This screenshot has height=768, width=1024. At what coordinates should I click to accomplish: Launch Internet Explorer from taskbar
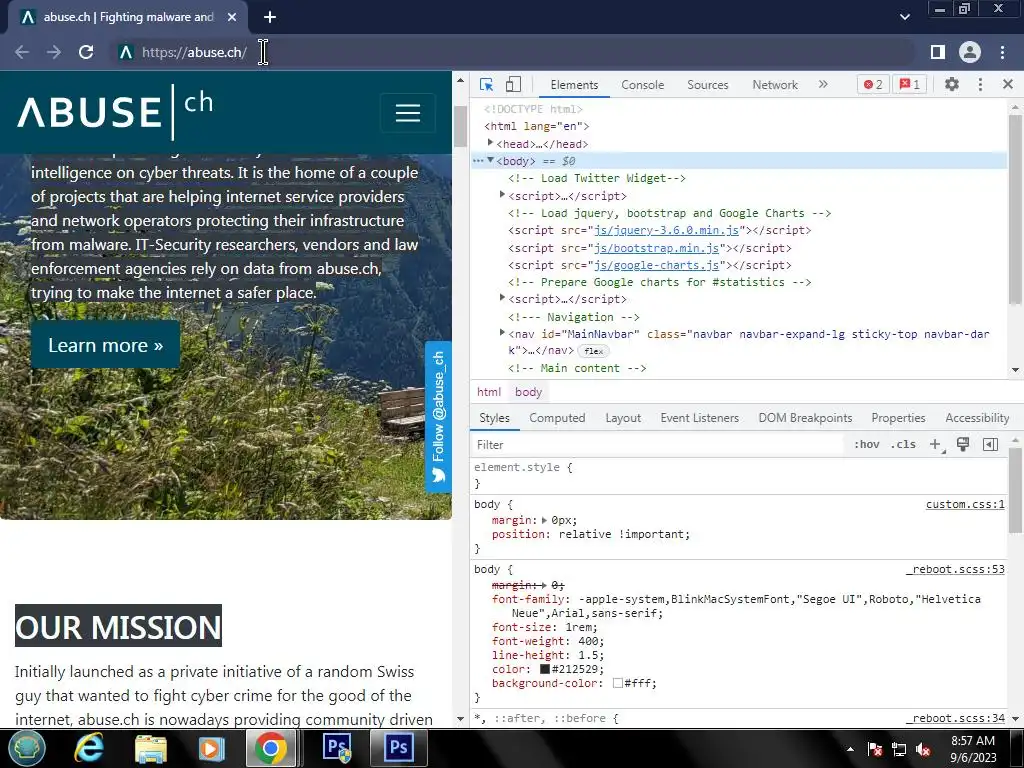point(89,748)
